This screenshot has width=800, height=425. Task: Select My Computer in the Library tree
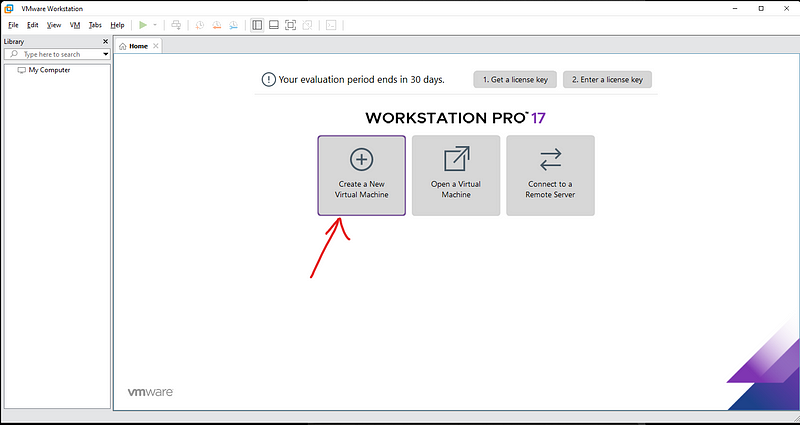click(x=49, y=70)
